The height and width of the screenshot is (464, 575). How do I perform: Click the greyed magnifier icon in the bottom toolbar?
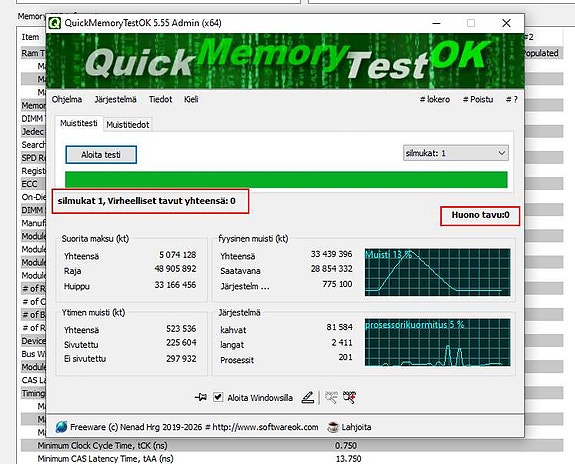click(331, 397)
